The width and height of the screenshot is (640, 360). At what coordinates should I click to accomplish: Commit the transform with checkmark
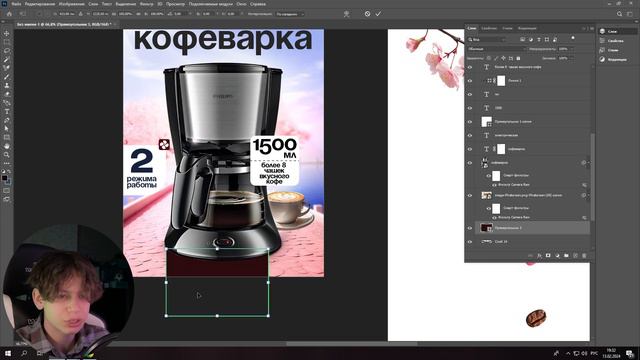[378, 14]
